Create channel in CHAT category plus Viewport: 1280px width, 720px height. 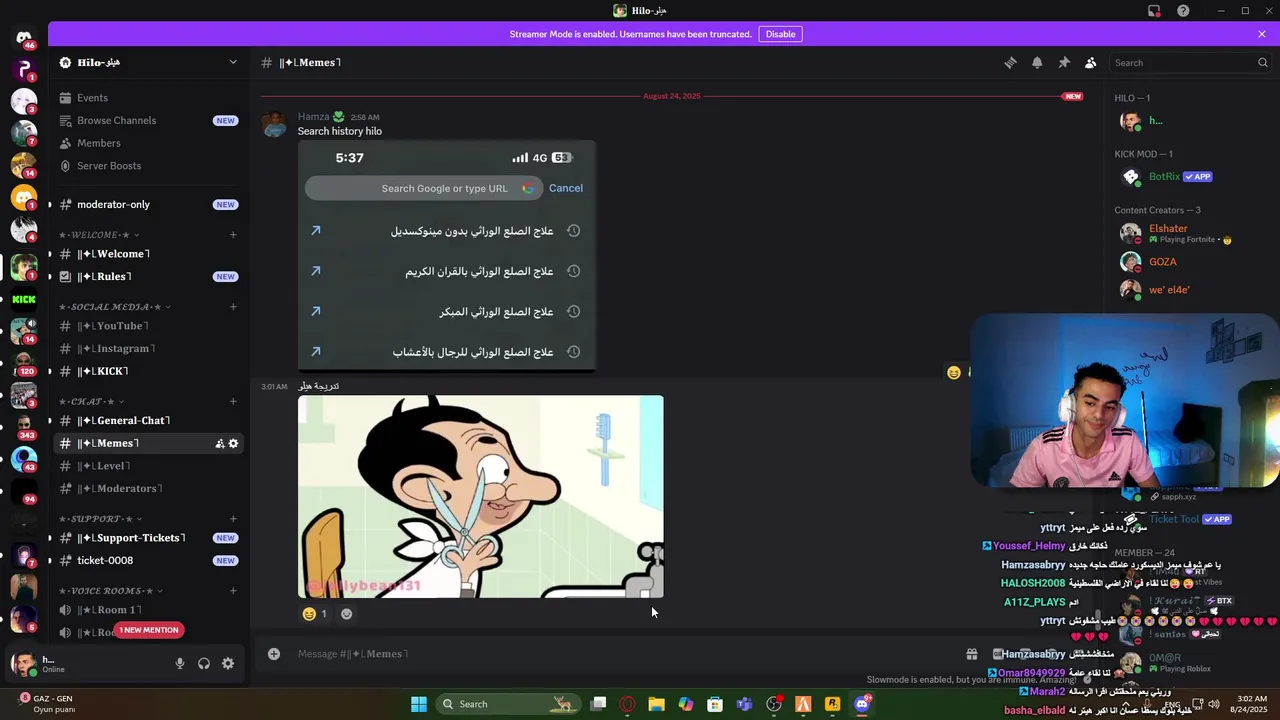click(233, 402)
